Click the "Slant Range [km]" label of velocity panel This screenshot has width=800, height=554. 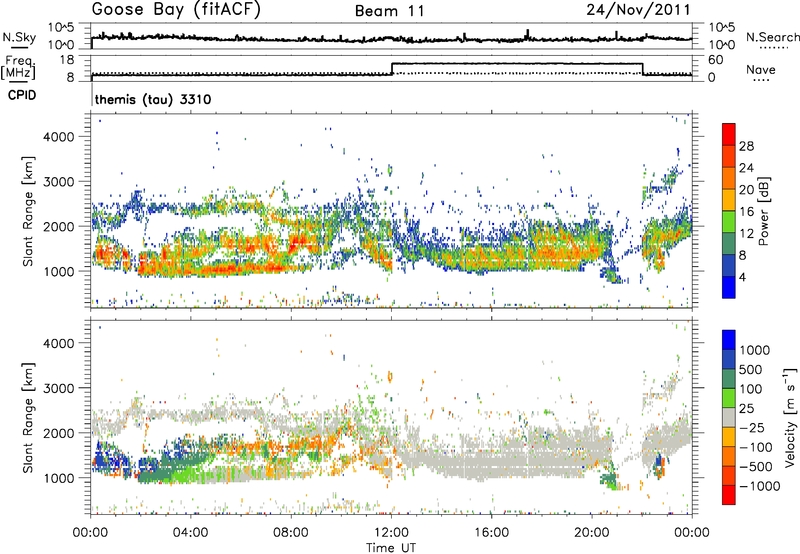click(28, 418)
